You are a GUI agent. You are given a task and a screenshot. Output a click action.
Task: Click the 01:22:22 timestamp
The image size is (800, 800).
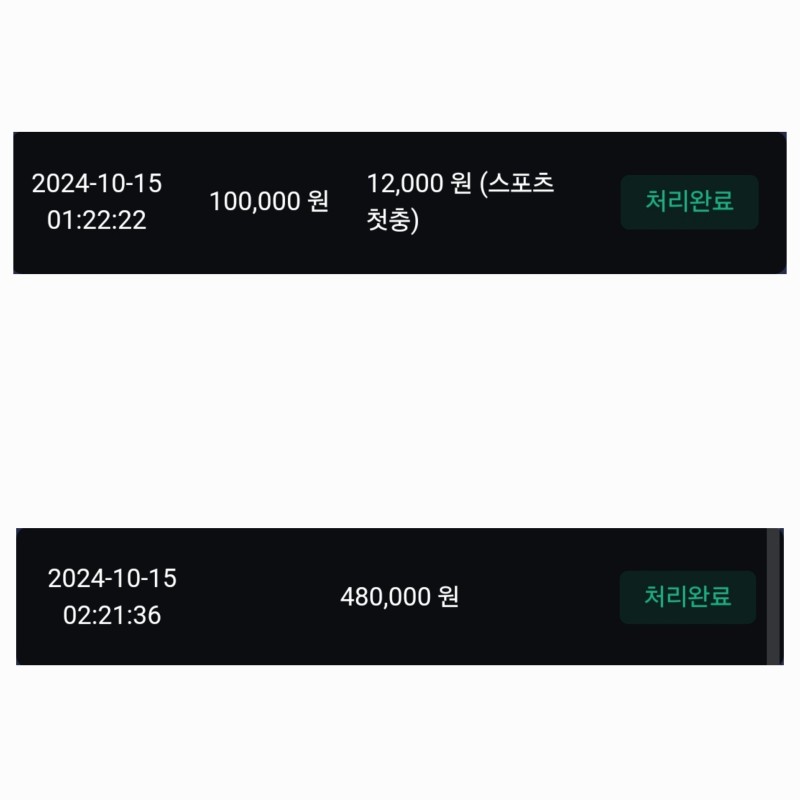coord(96,220)
